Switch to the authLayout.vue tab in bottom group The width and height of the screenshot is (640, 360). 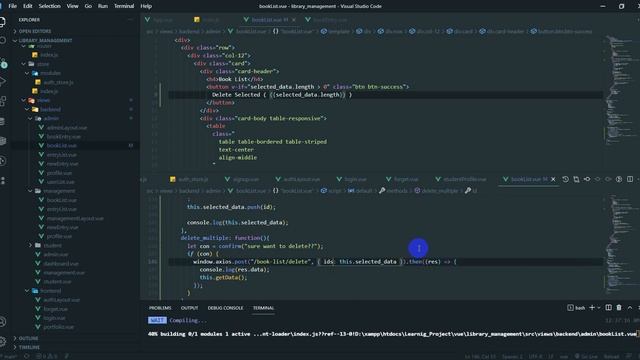[x=298, y=179]
